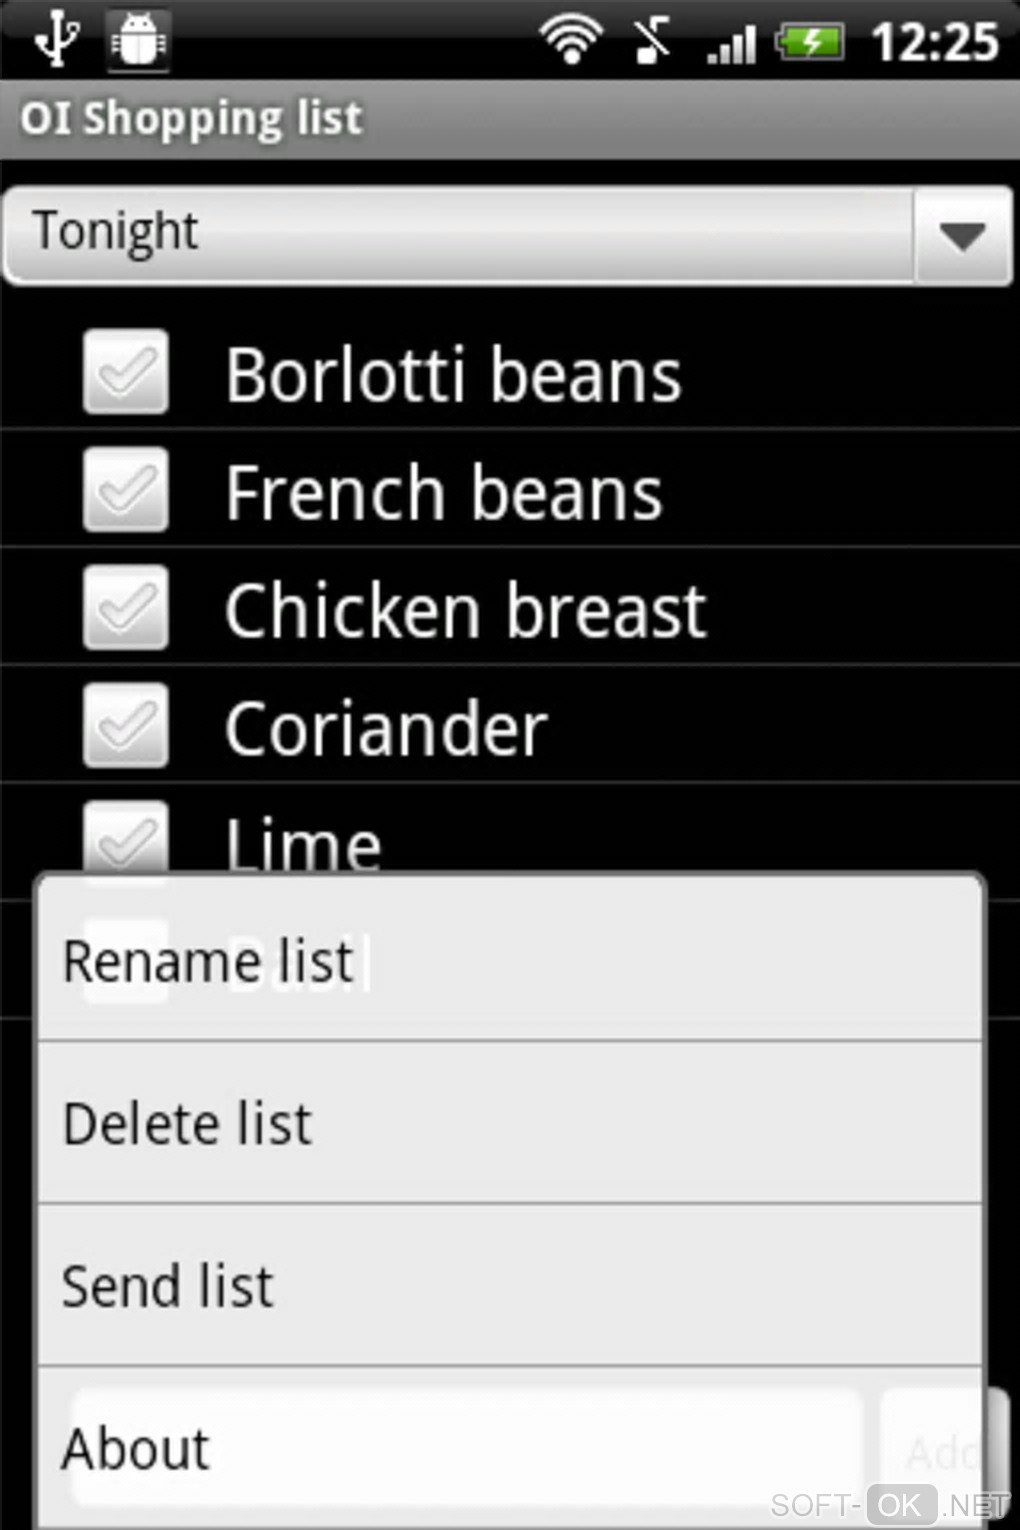This screenshot has width=1020, height=1530.
Task: Select Delete list menu option
Action: coord(510,1123)
